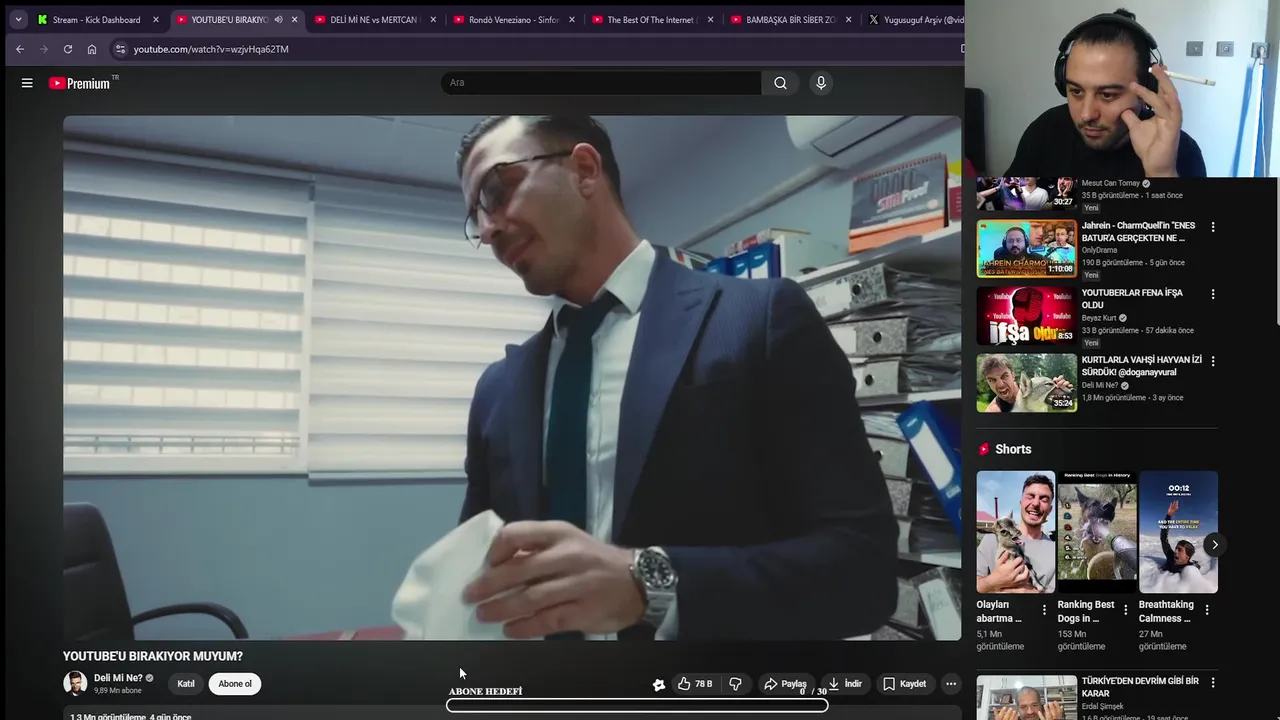Viewport: 1280px width, 720px height.
Task: Like the video with 78 B thumbs up
Action: [694, 684]
